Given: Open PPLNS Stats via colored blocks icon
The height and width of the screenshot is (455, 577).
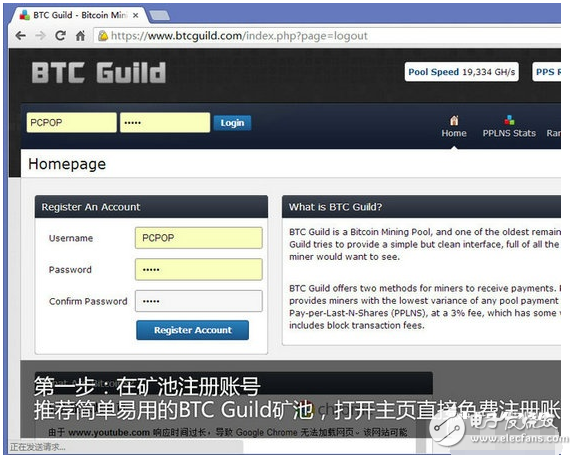Looking at the screenshot, I should click(x=509, y=120).
